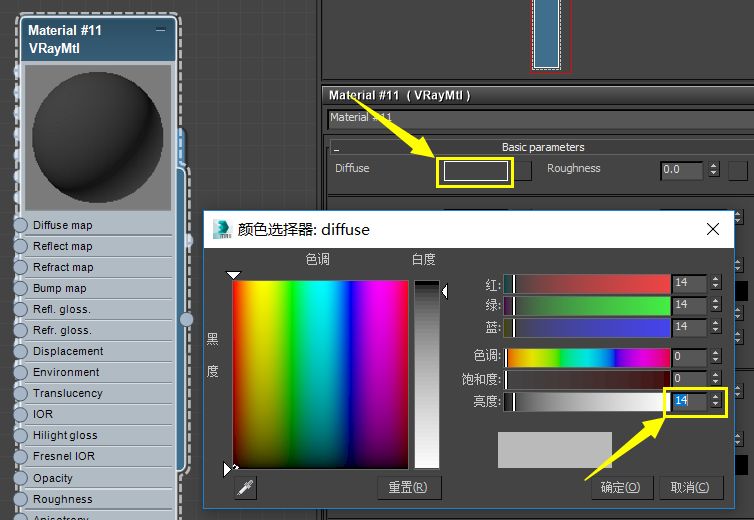This screenshot has width=754, height=520.
Task: Collapse the Basic parameters rollout
Action: pos(336,149)
